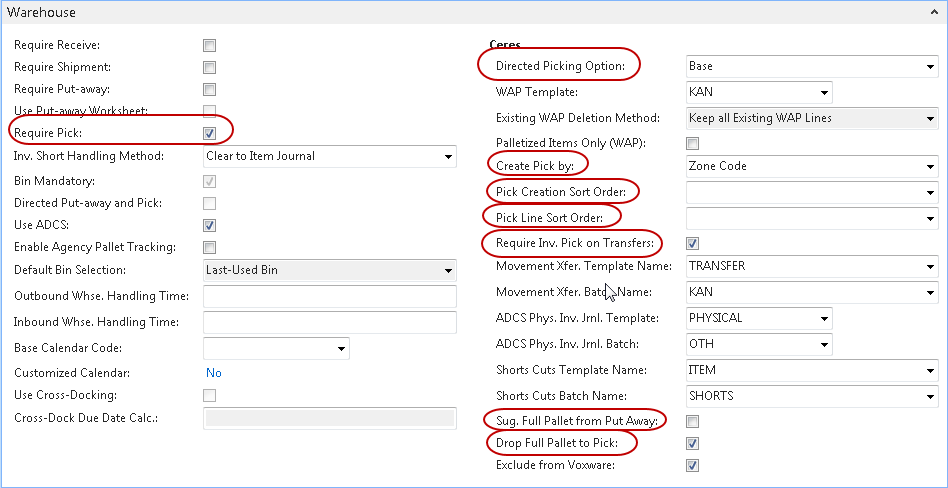948x488 pixels.
Task: Expand the Default Bin Selection dropdown
Action: tap(447, 271)
